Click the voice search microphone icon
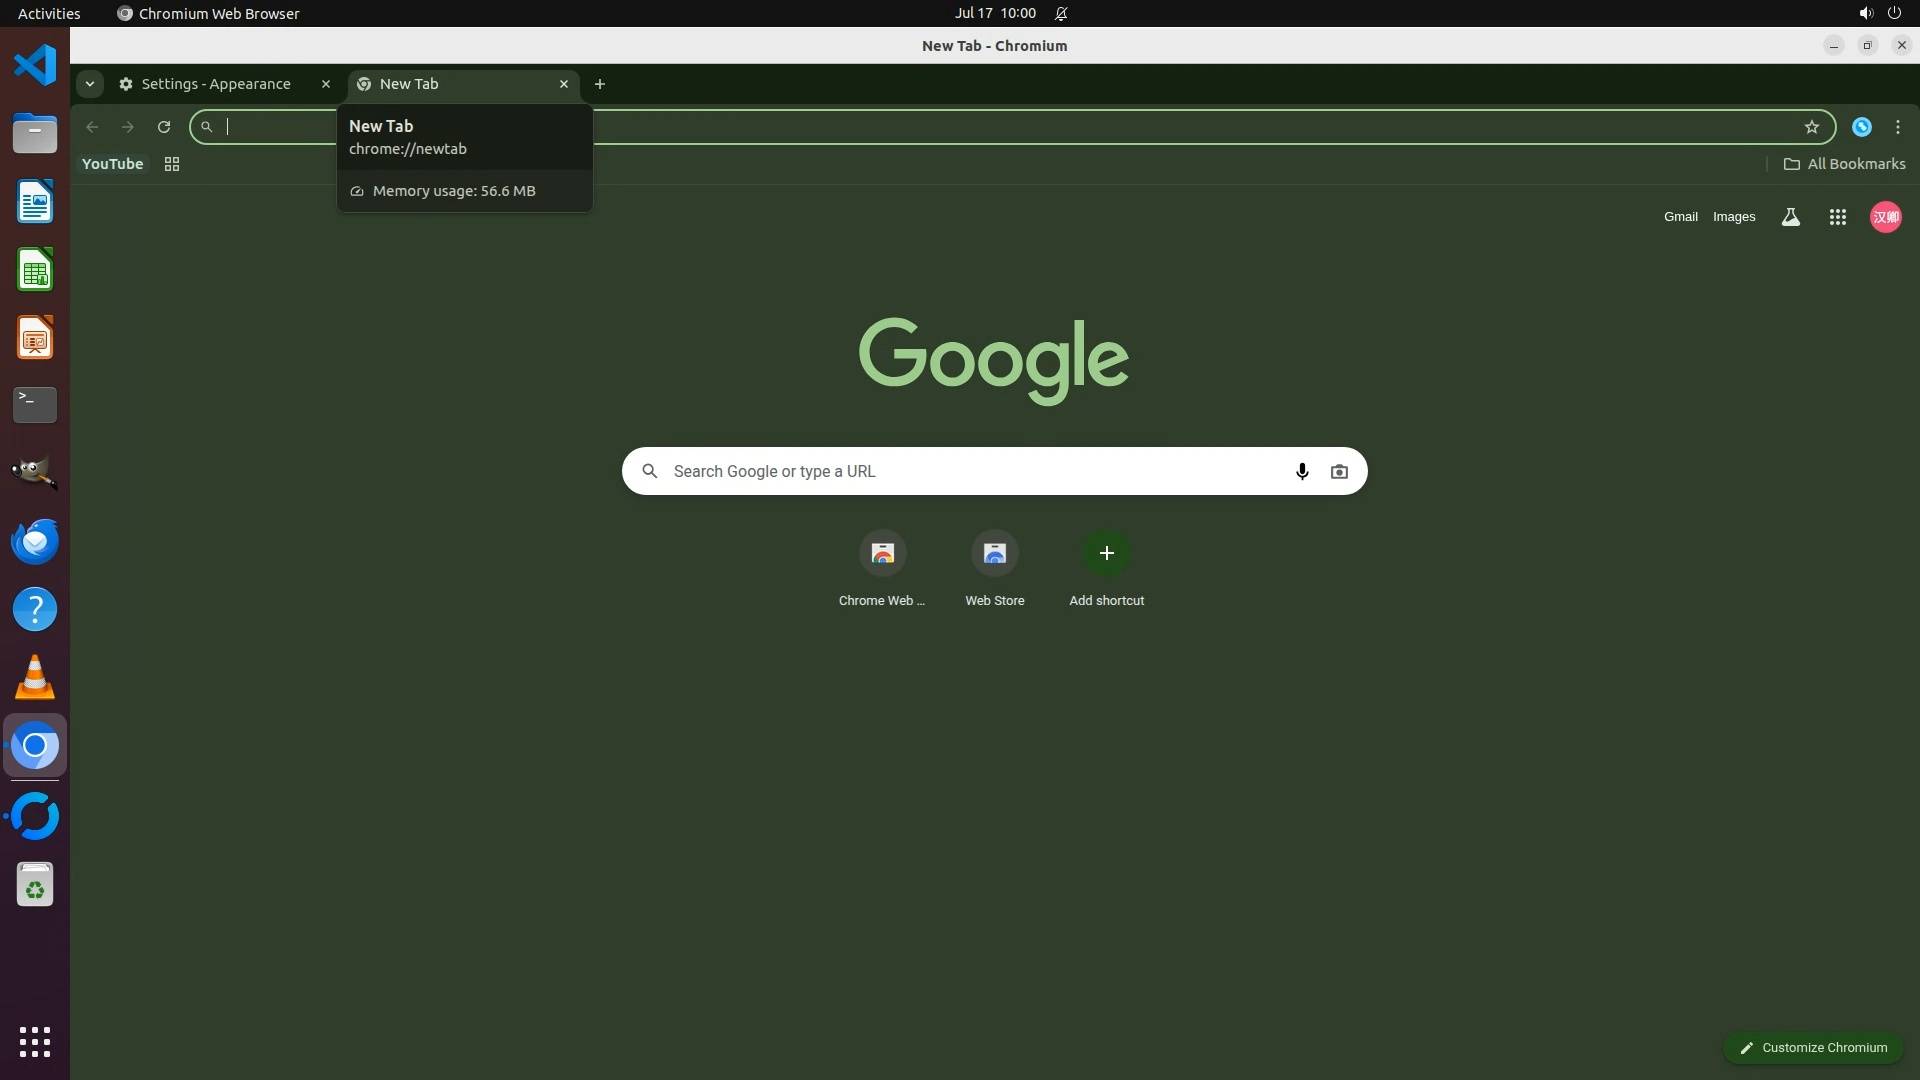The image size is (1920, 1080). 1301,471
